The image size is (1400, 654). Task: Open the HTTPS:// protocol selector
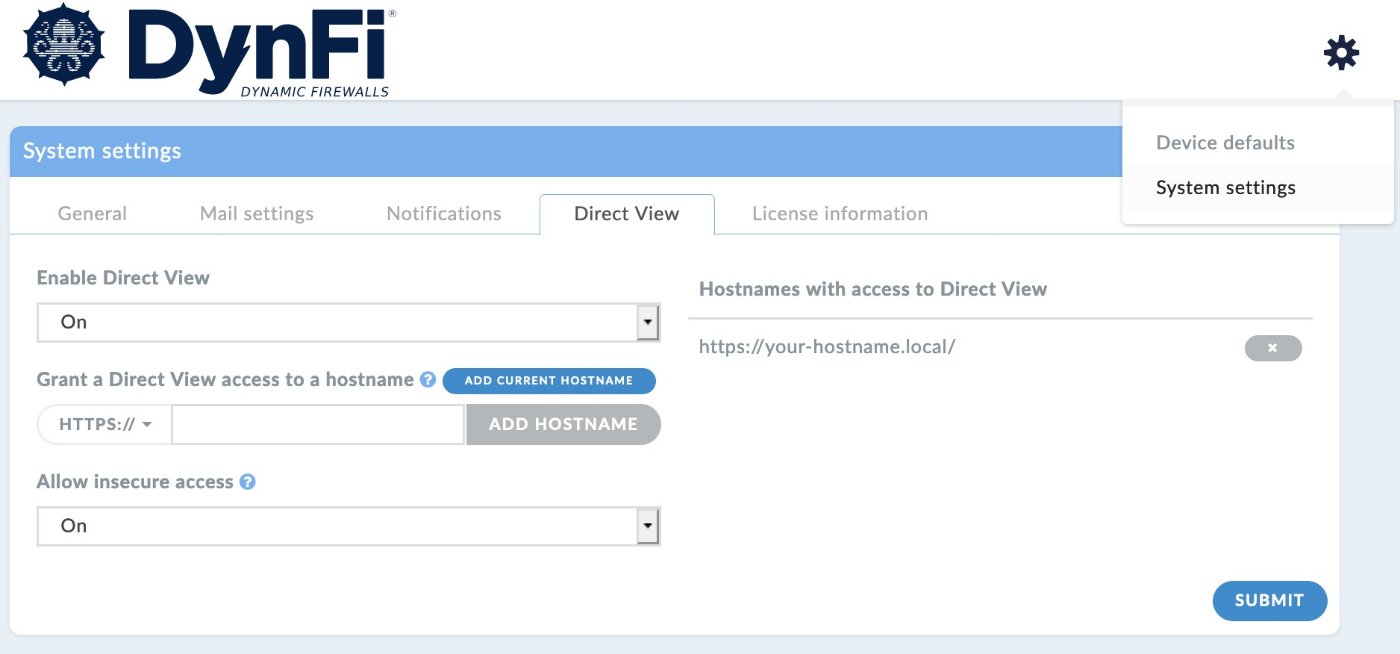[x=105, y=424]
